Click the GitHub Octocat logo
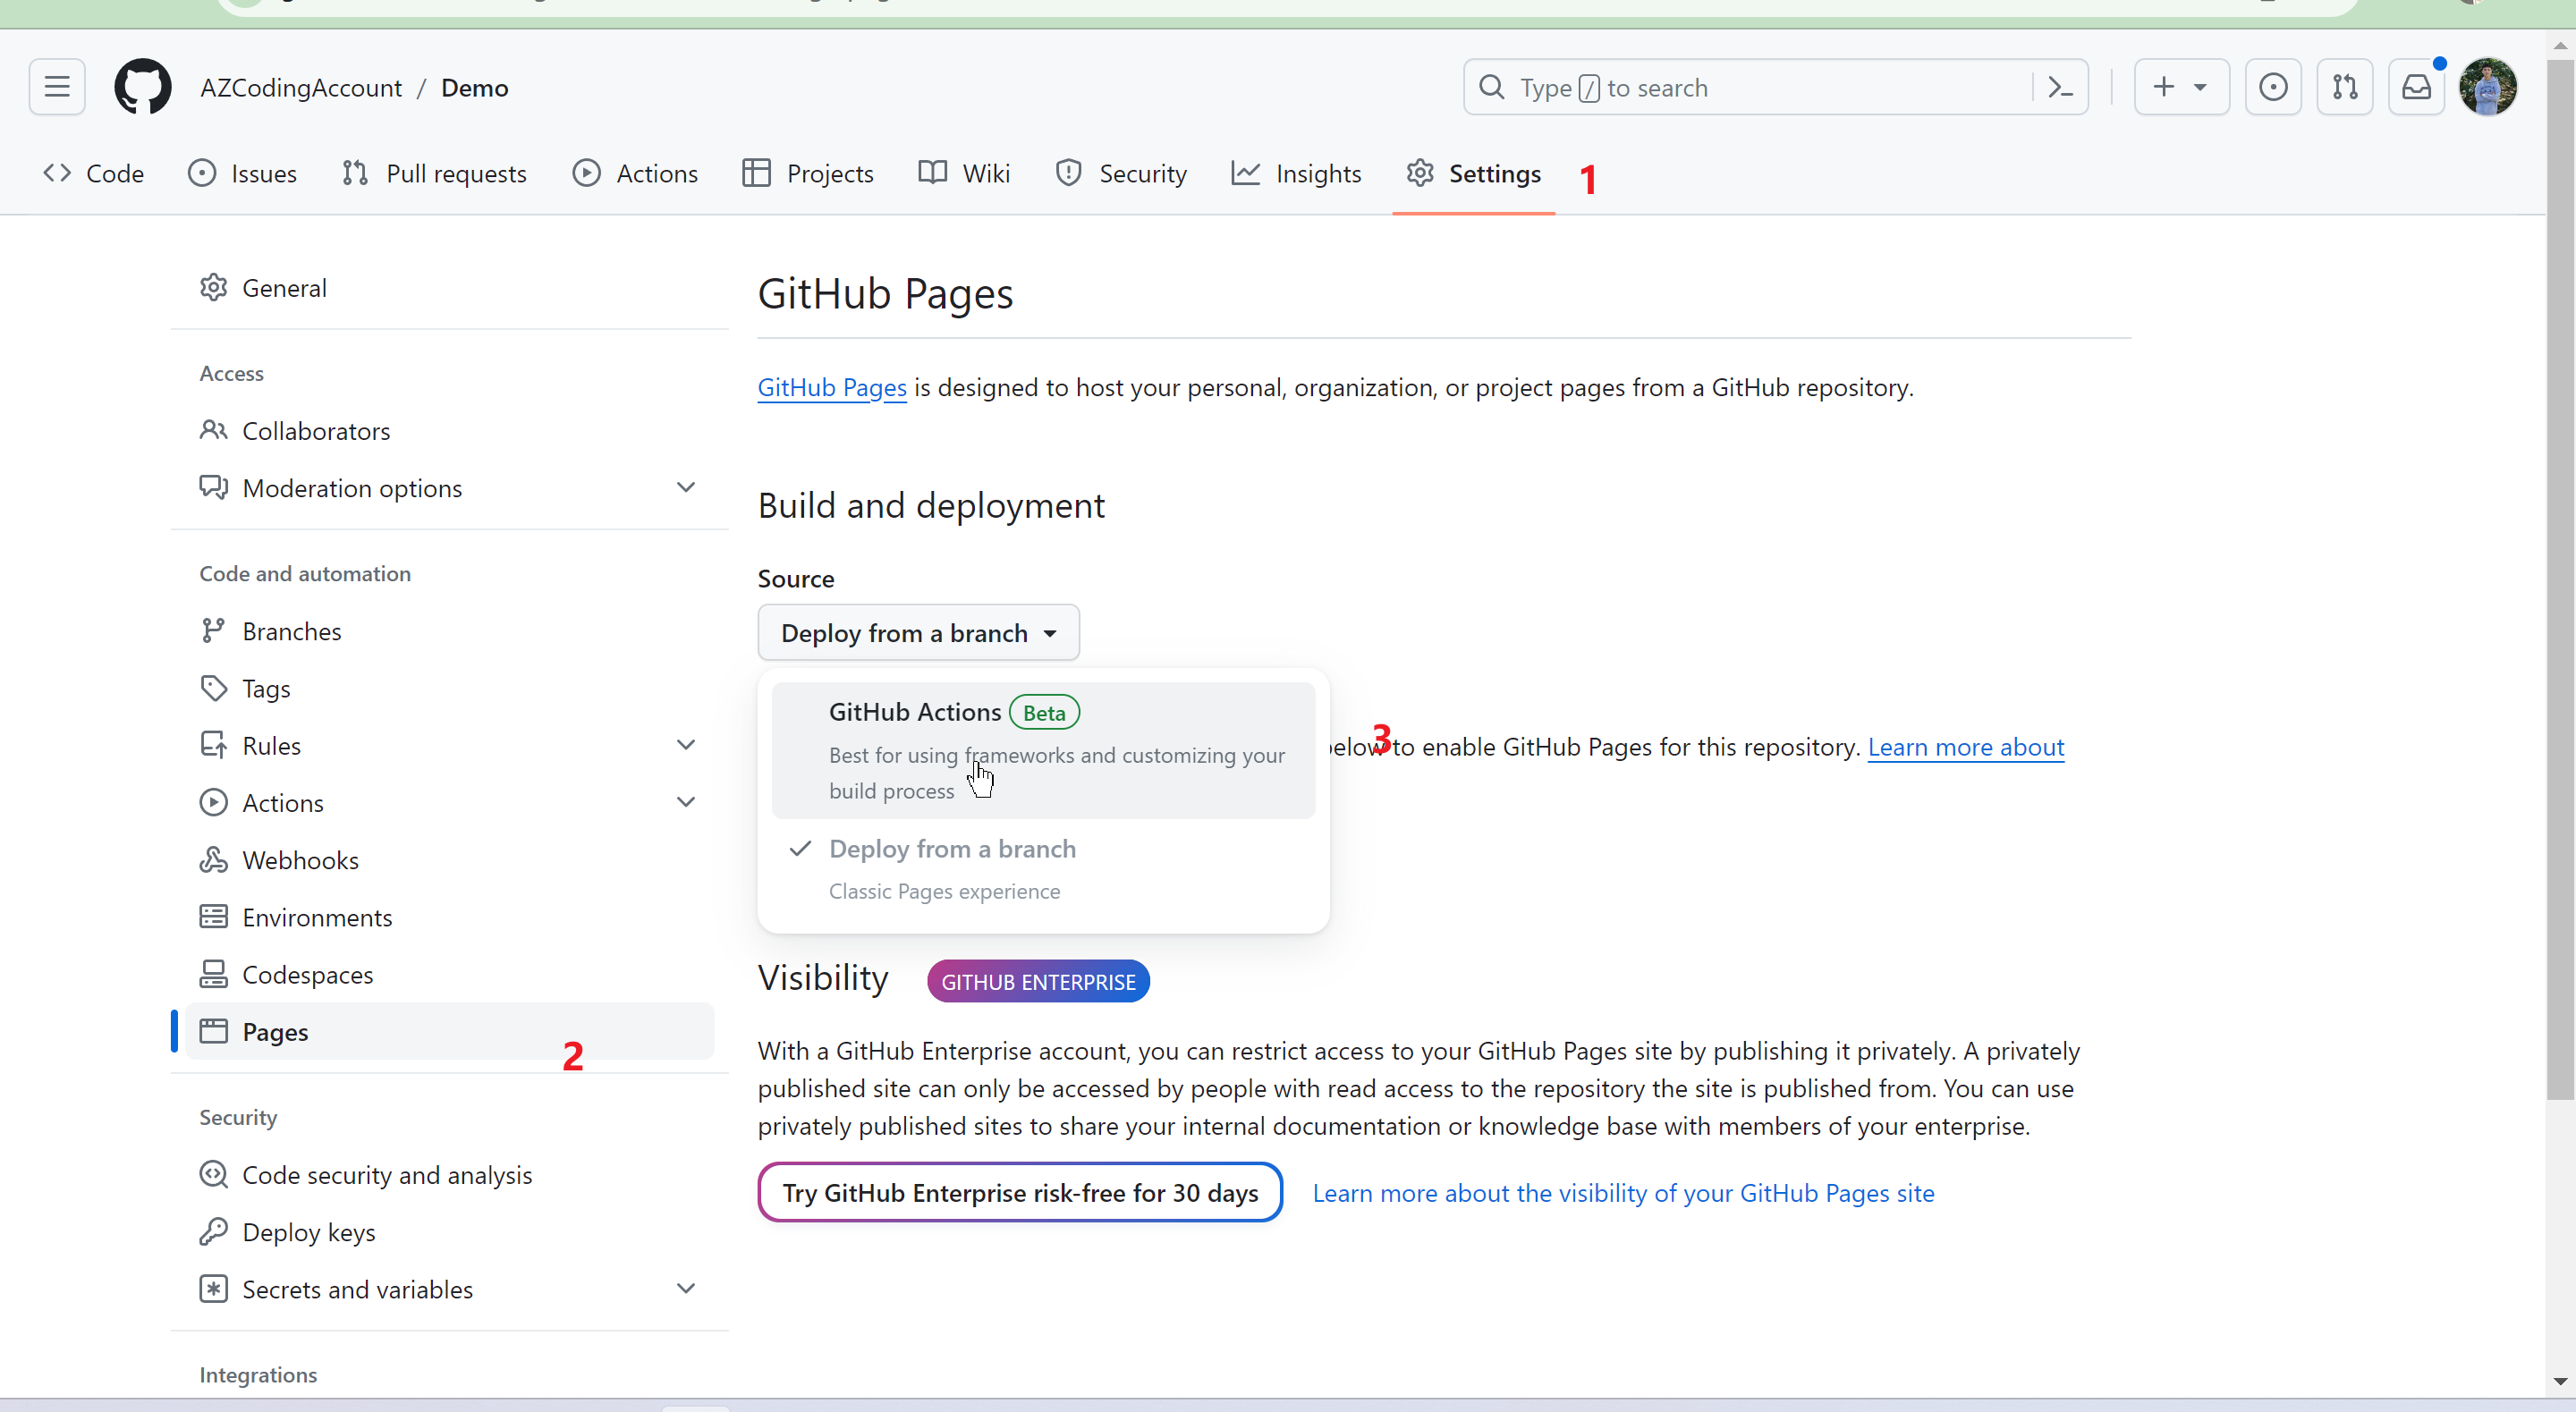 tap(142, 87)
